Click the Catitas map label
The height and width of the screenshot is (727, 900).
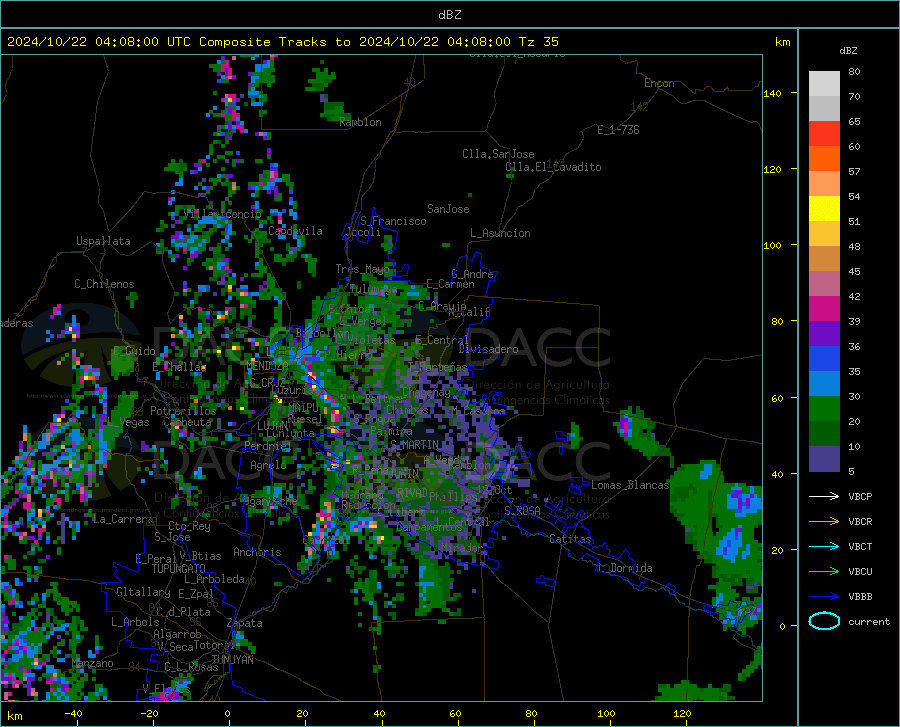point(570,539)
